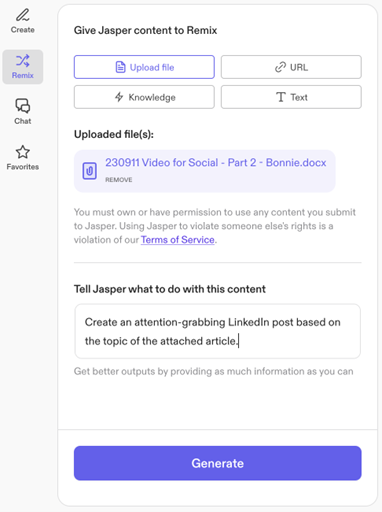Click the chain link icon beside URL

pos(280,67)
